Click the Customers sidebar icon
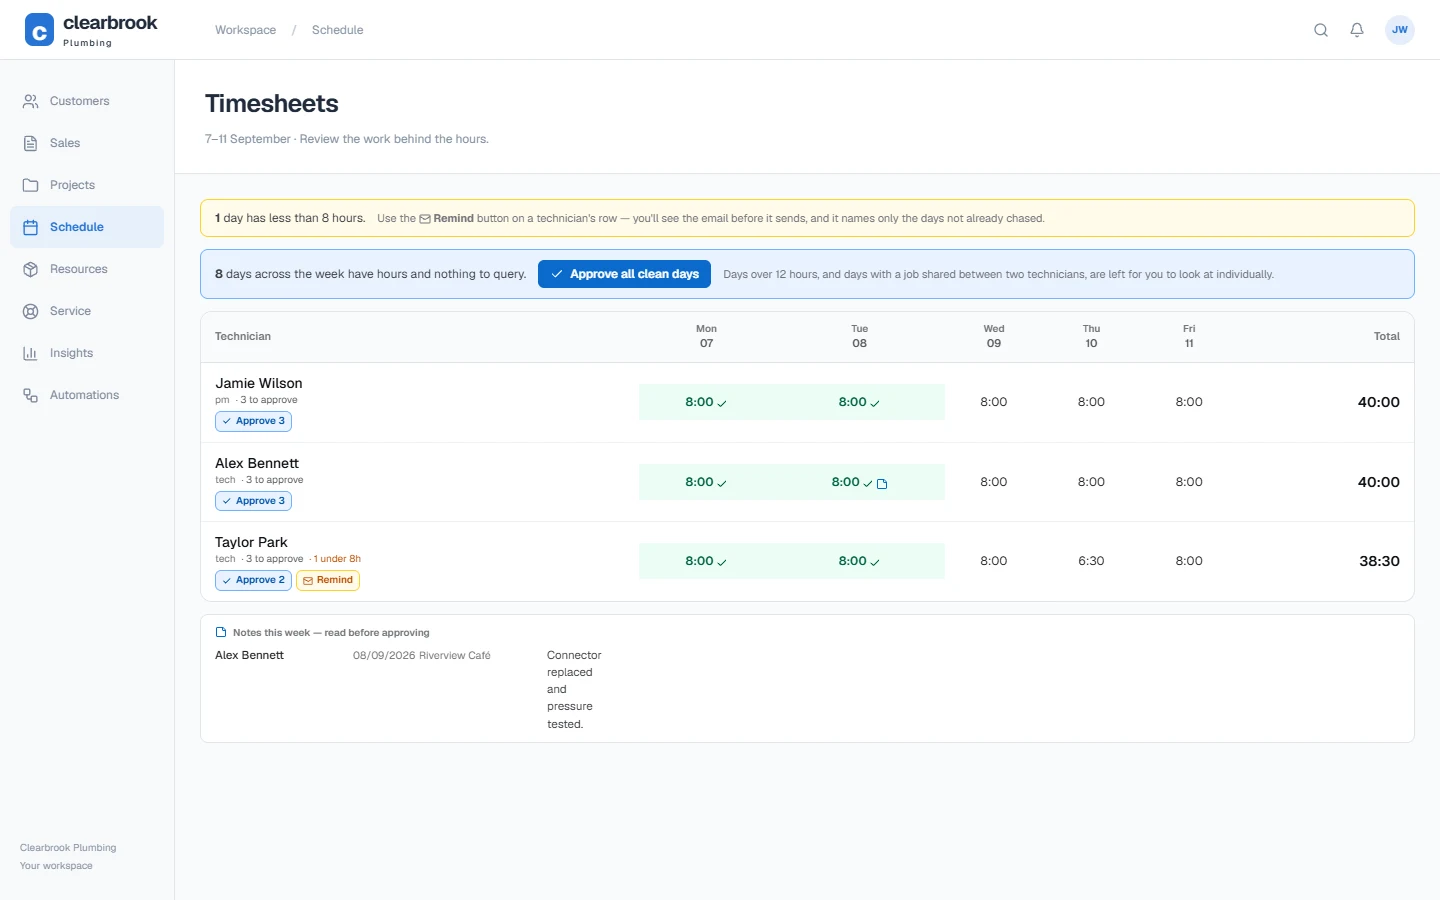This screenshot has height=900, width=1440. click(x=31, y=101)
